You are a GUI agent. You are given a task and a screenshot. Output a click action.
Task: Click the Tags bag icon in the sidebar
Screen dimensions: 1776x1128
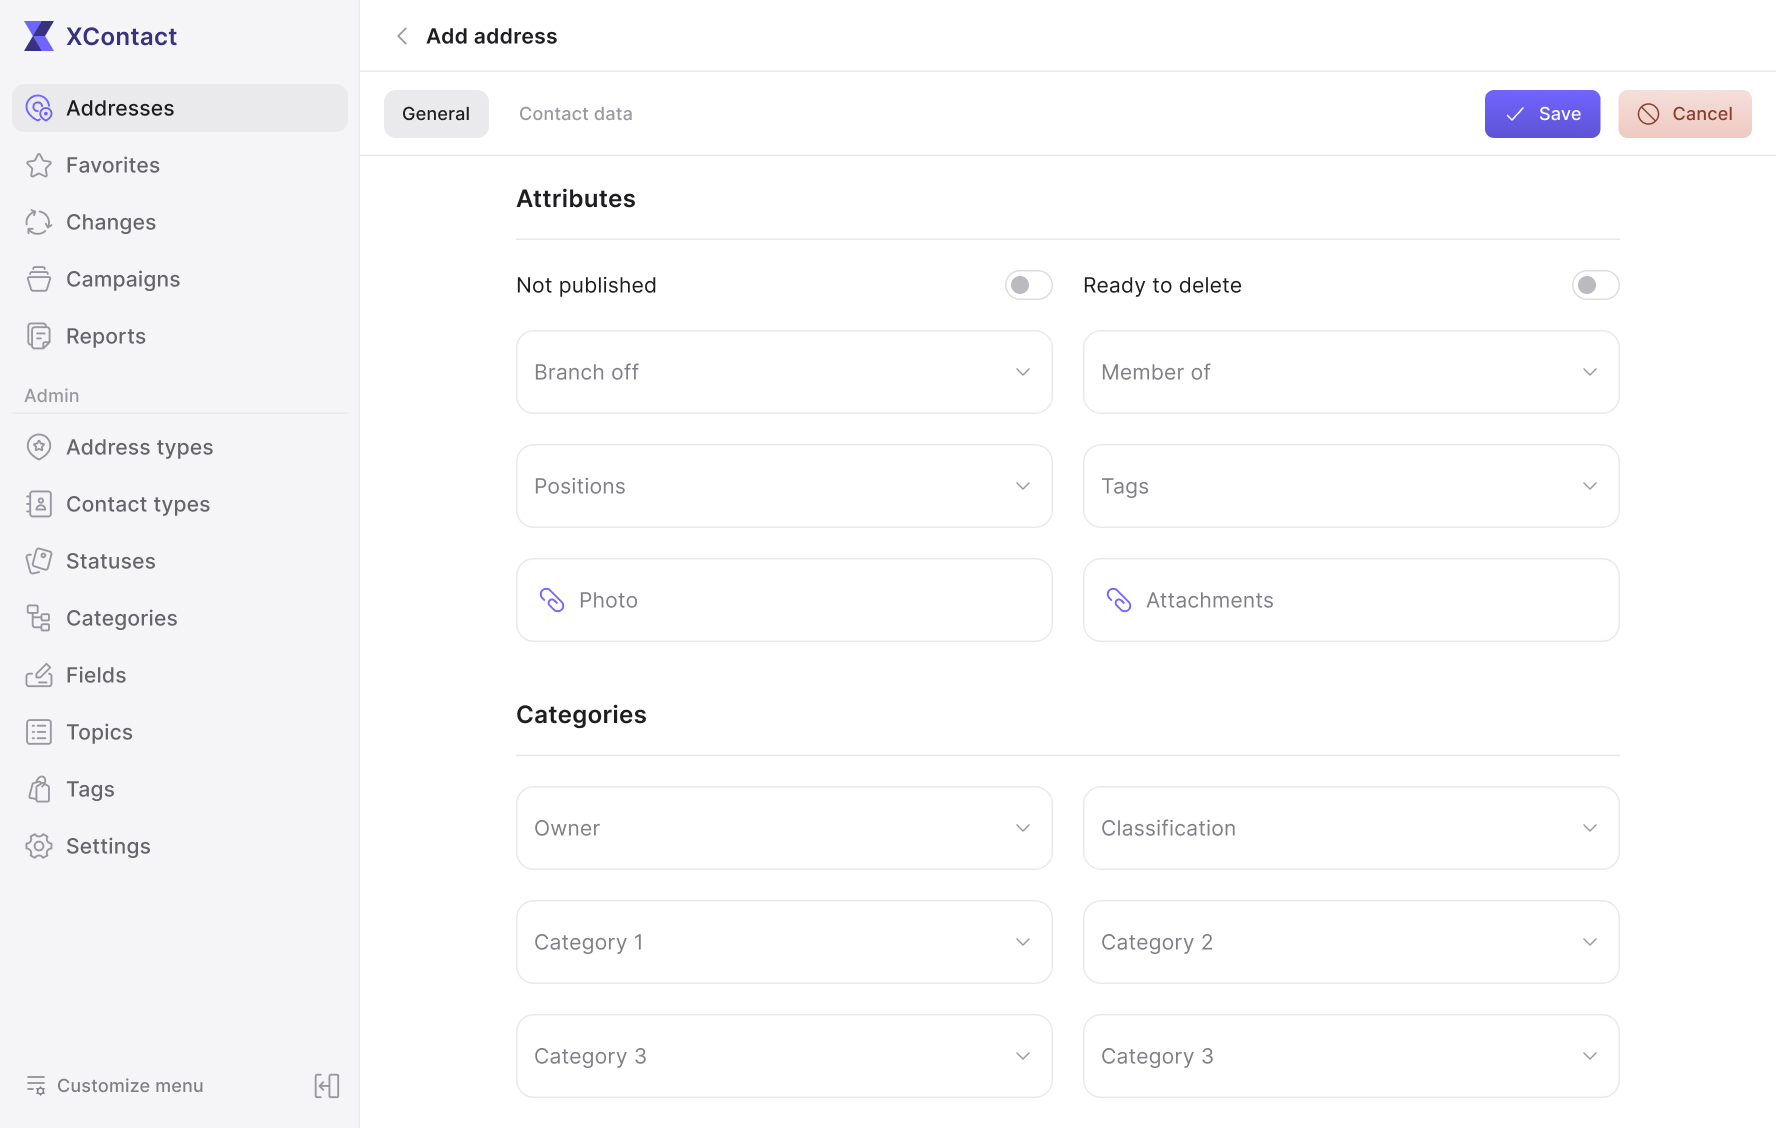[39, 789]
